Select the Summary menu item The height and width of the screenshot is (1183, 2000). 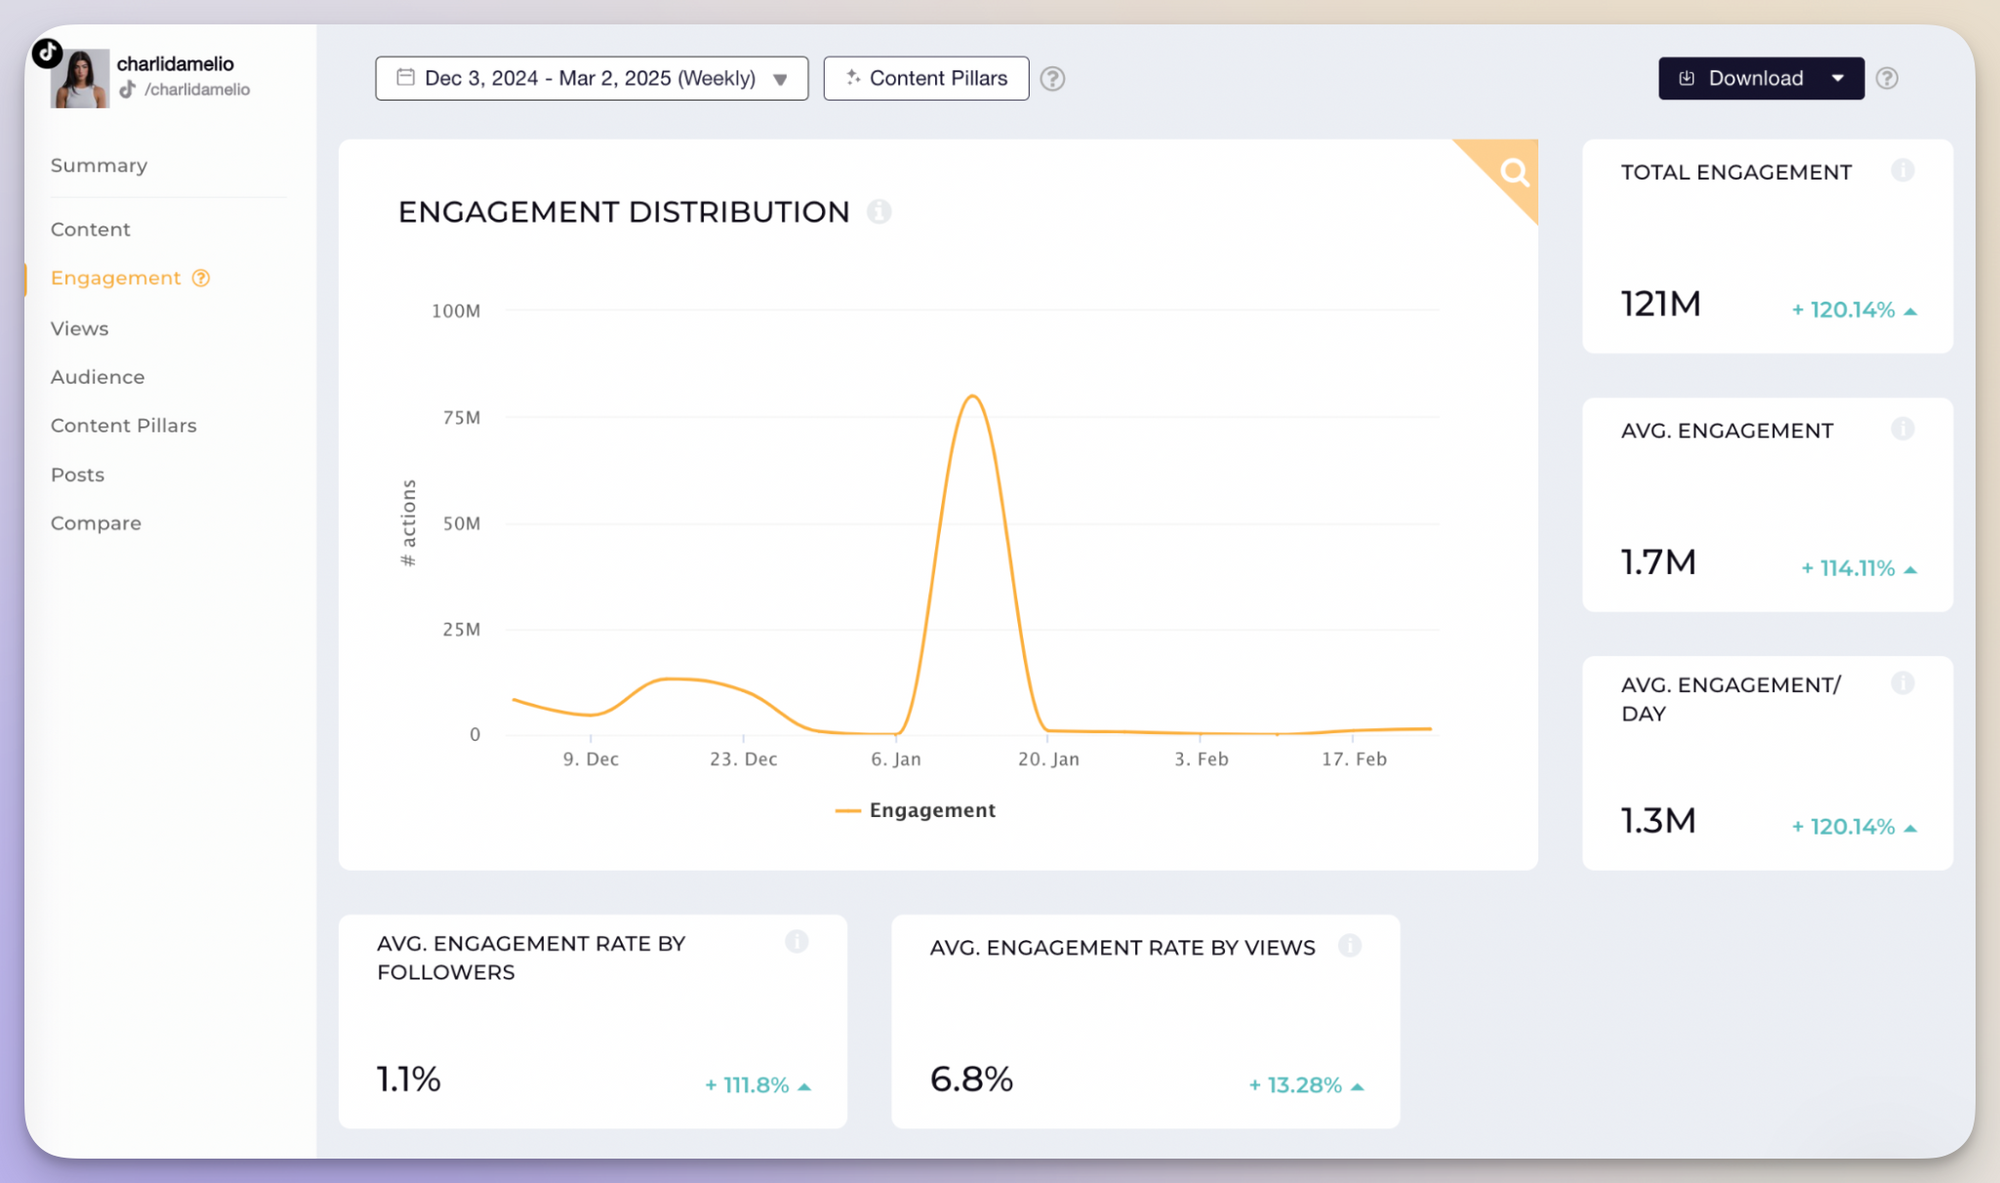click(99, 165)
